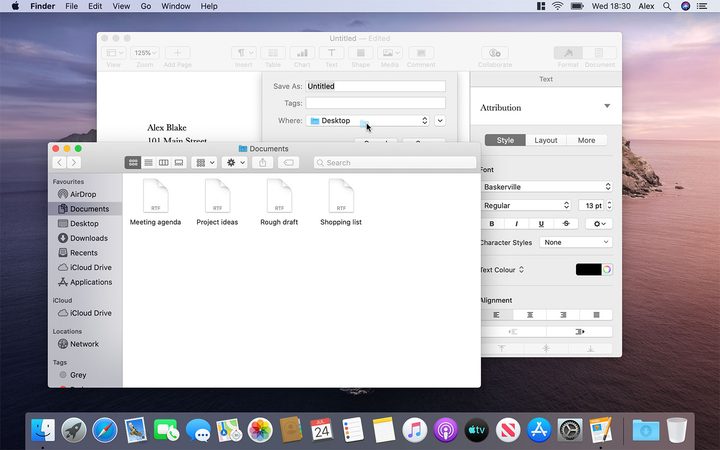Align text left in Pages
Viewport: 720px width, 450px height.
click(496, 315)
